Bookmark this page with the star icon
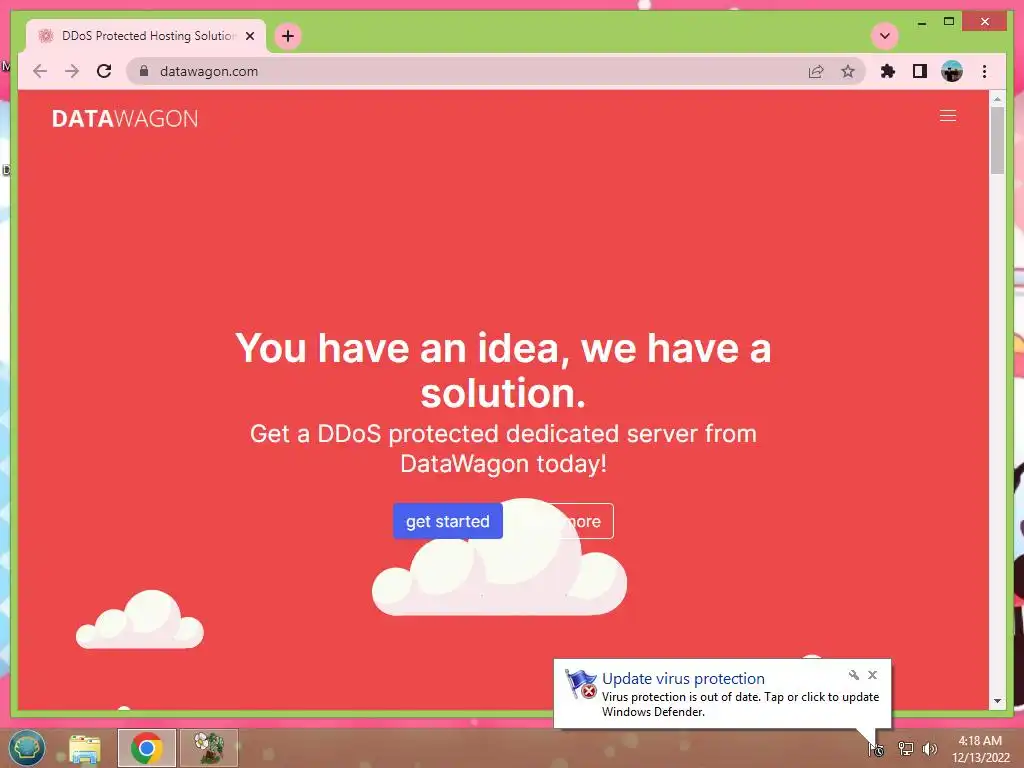 (848, 71)
